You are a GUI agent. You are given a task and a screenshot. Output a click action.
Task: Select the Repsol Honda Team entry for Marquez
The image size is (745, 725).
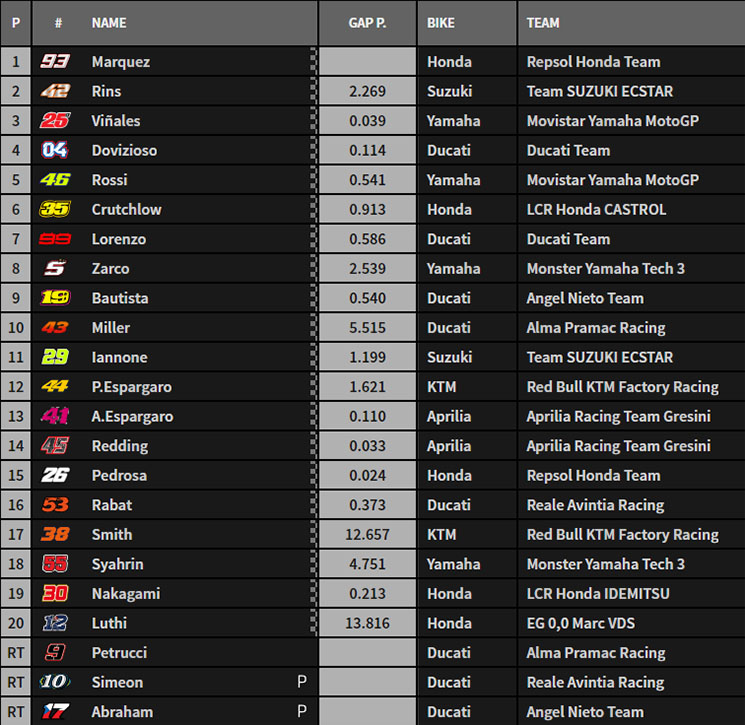click(593, 62)
